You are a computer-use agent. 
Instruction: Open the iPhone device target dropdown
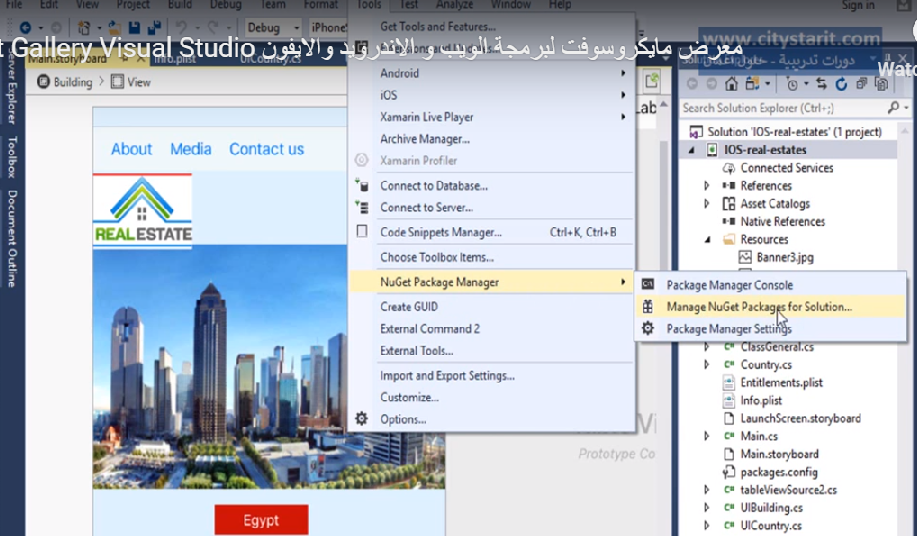coord(328,27)
